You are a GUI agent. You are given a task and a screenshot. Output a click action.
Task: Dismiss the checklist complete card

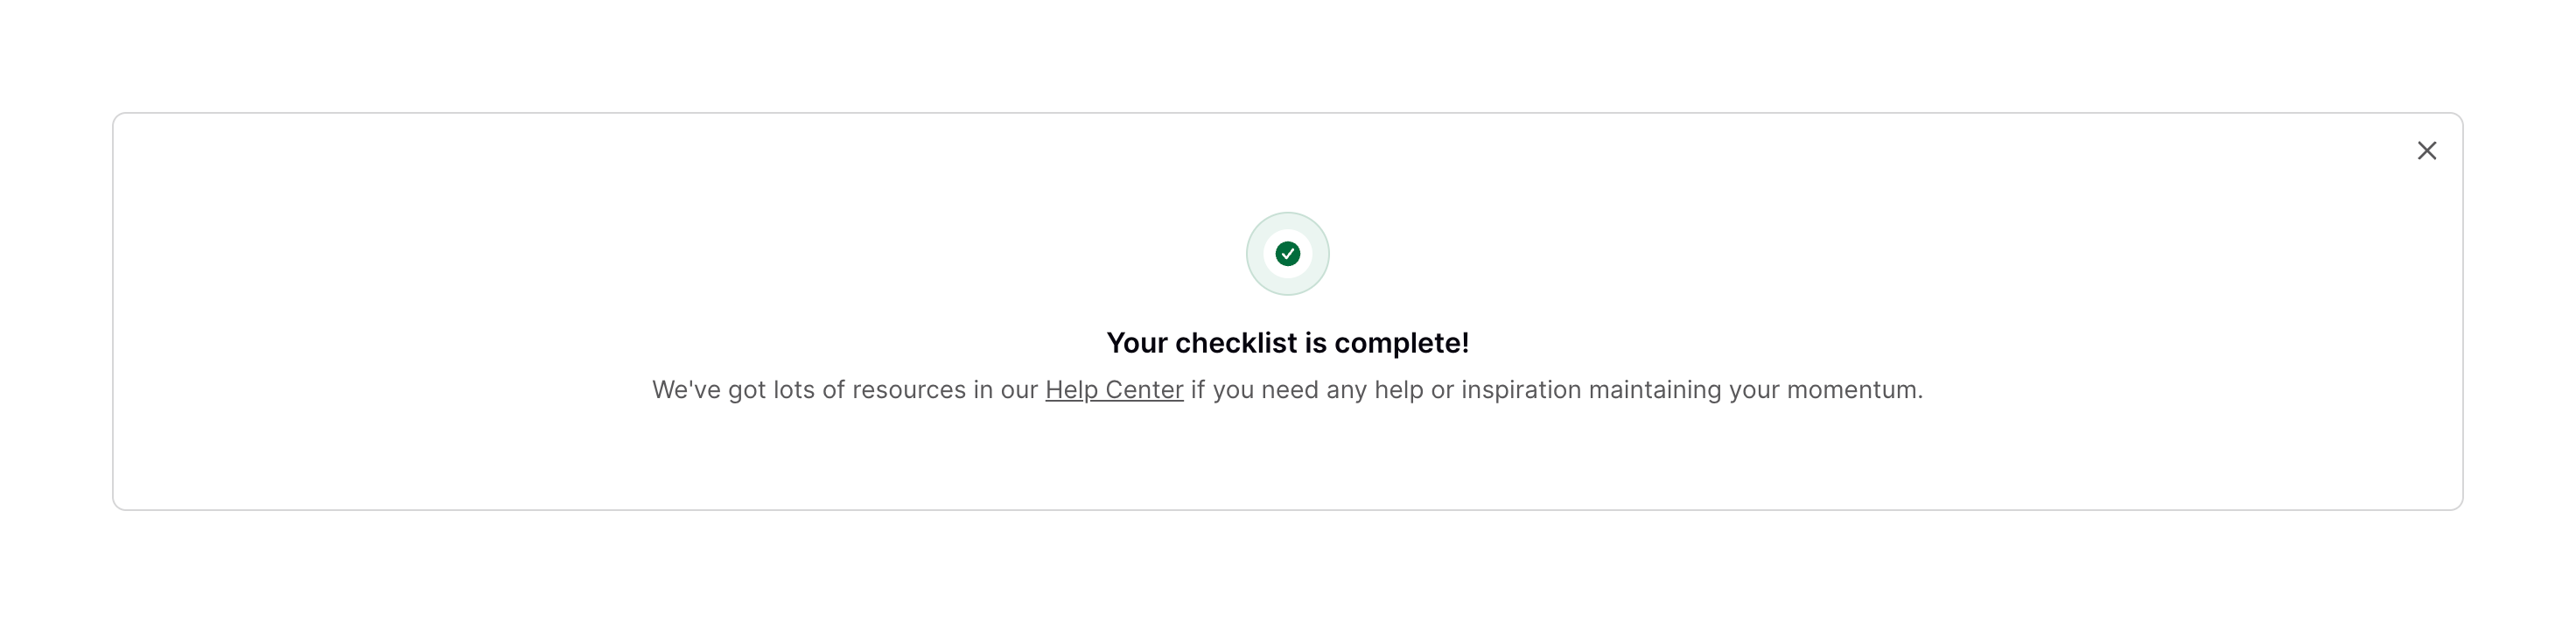(2426, 151)
